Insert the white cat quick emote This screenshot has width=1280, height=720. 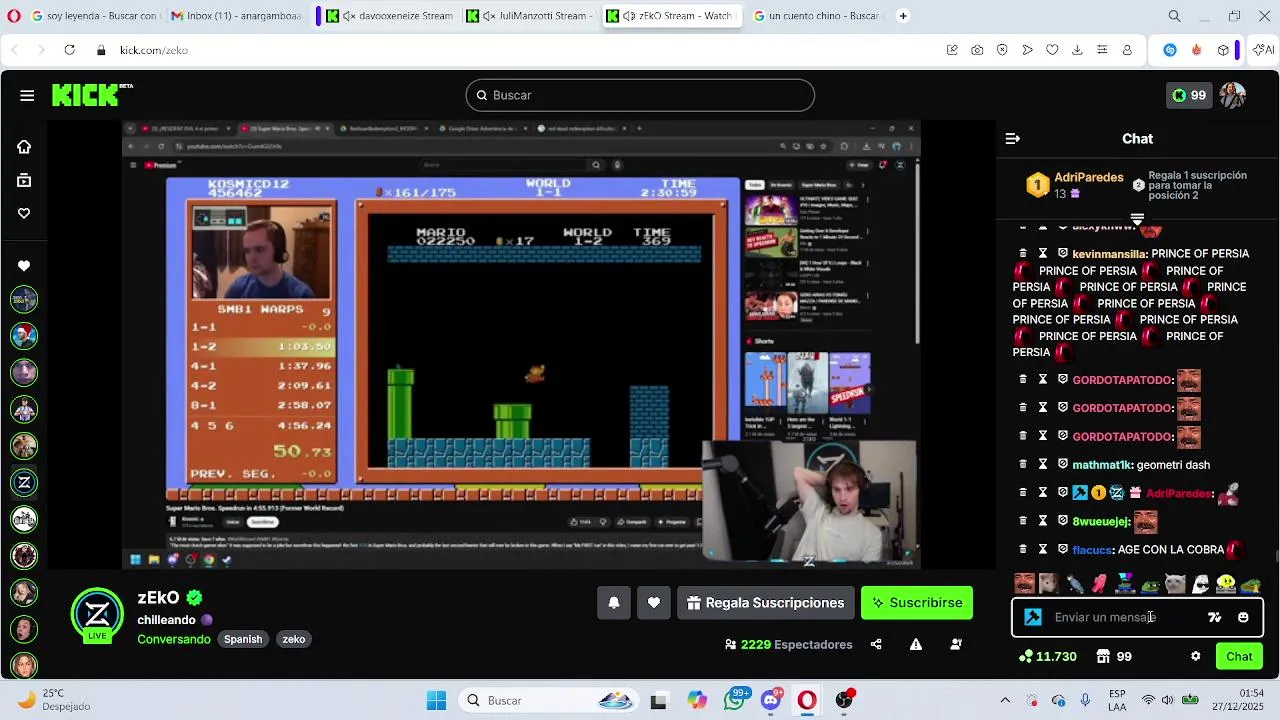[x=1175, y=584]
